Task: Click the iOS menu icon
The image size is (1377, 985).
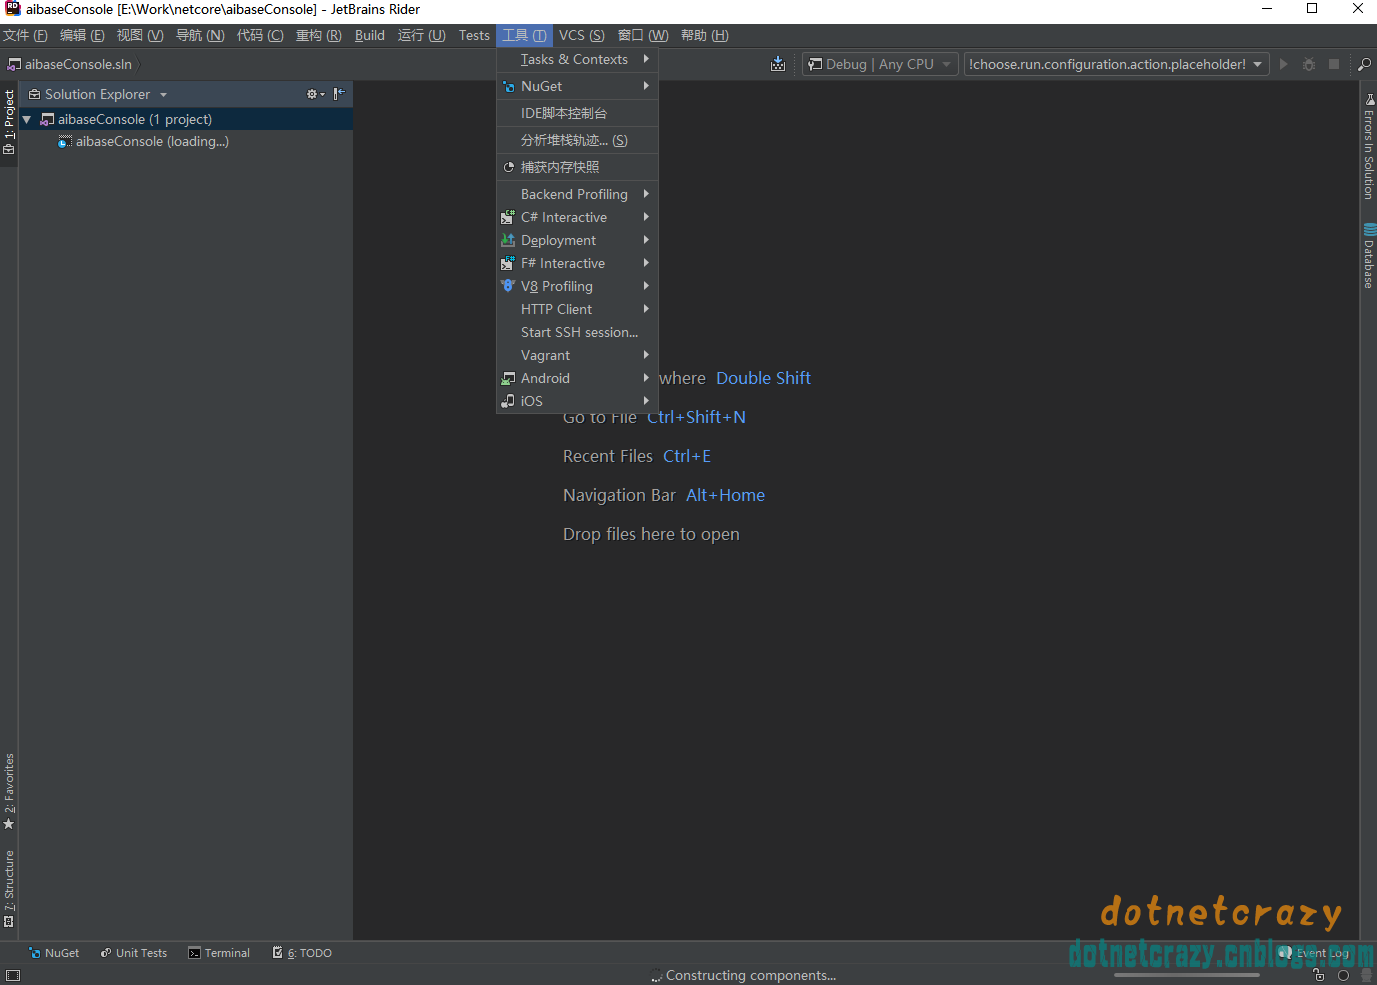Action: click(x=508, y=401)
